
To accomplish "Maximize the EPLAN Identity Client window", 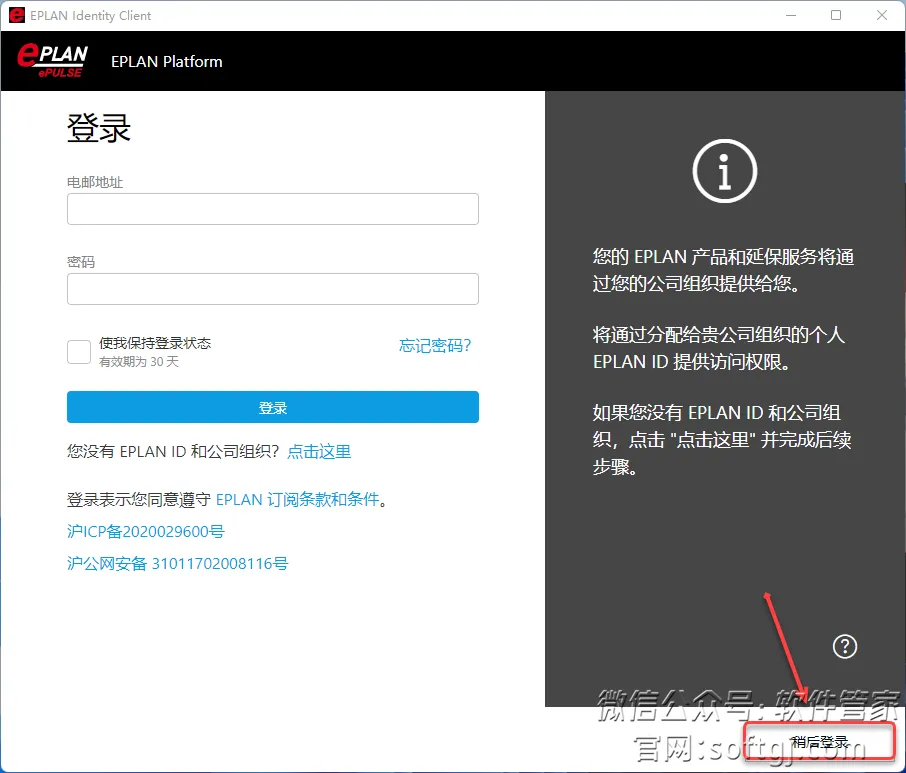I will click(836, 15).
